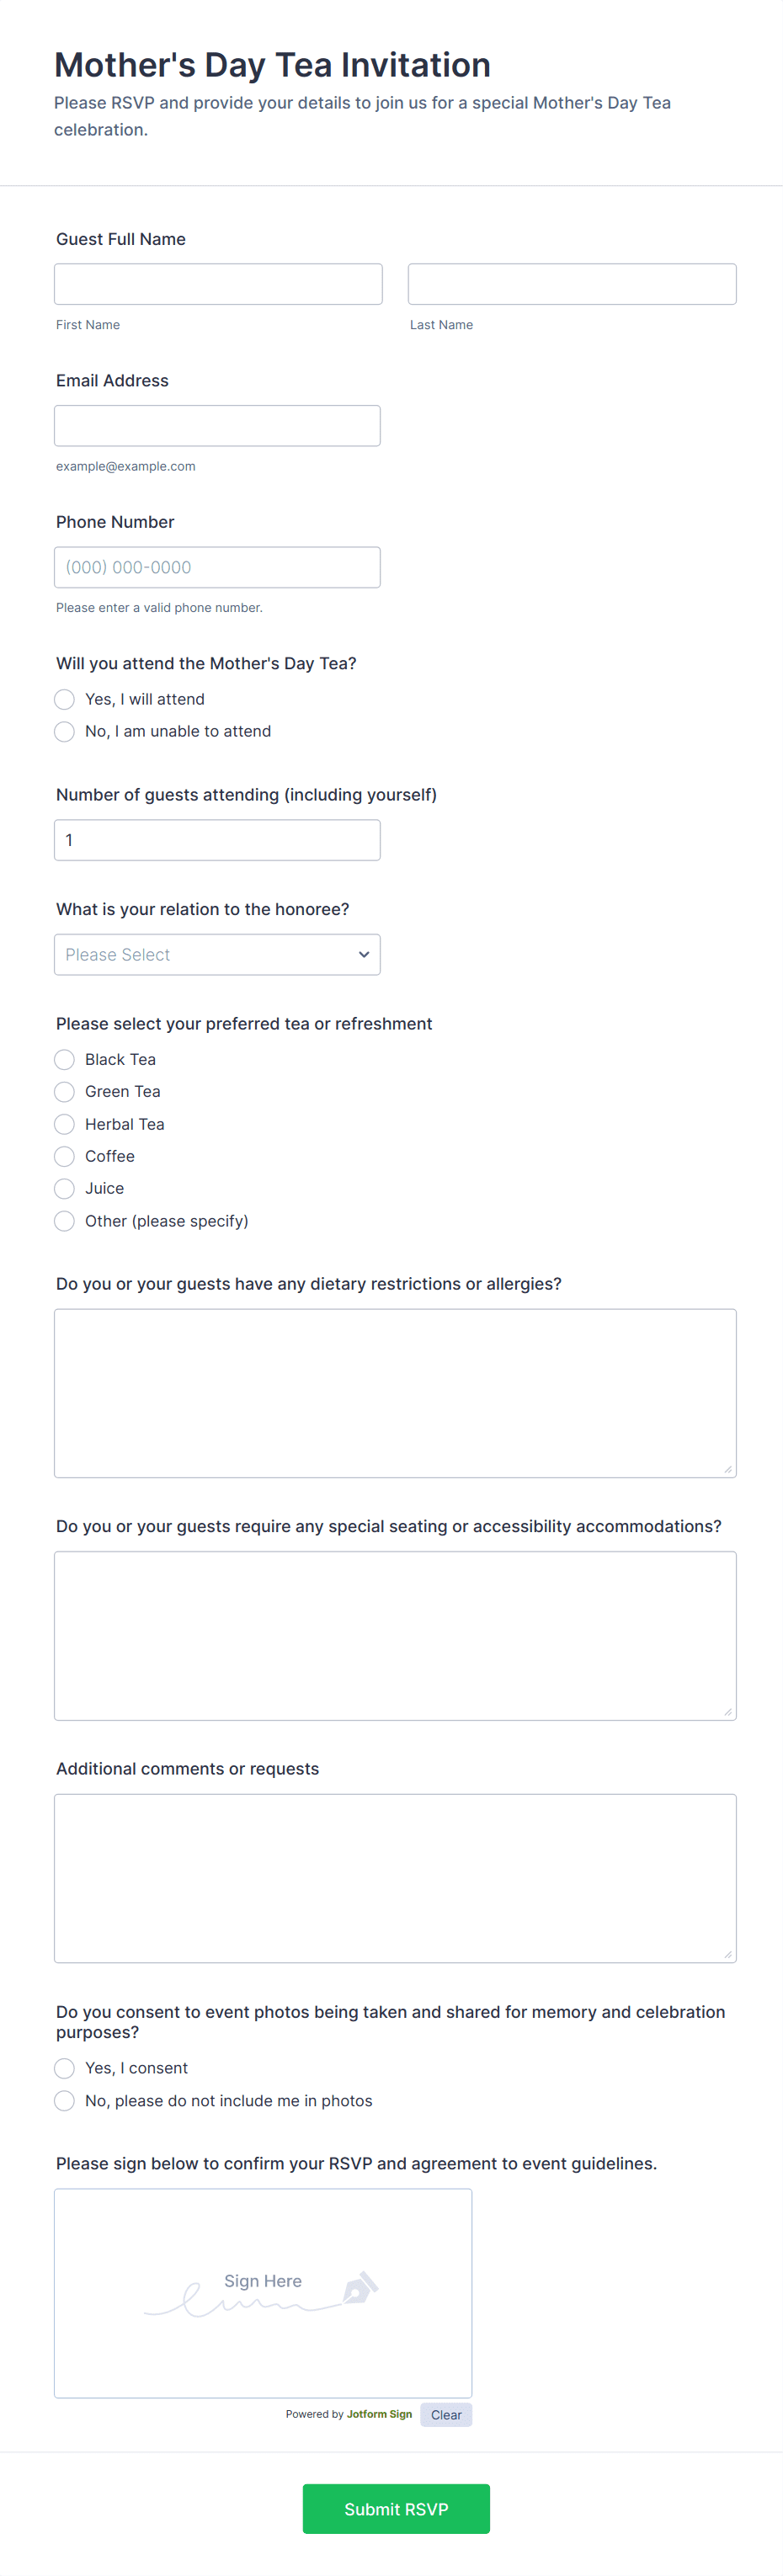
Task: Choose Coffee as preferred refreshment
Action: click(x=65, y=1156)
